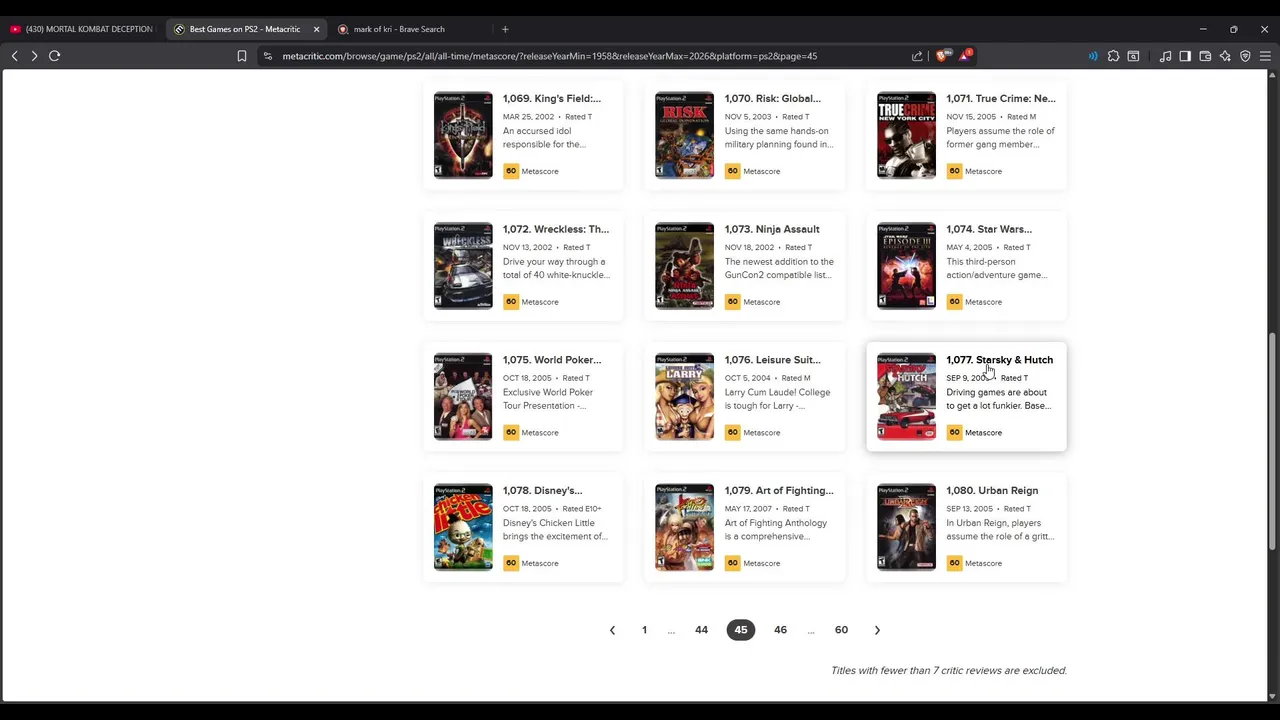
Task: Click Metascore 60 badge for Ninja Assault
Action: (733, 302)
